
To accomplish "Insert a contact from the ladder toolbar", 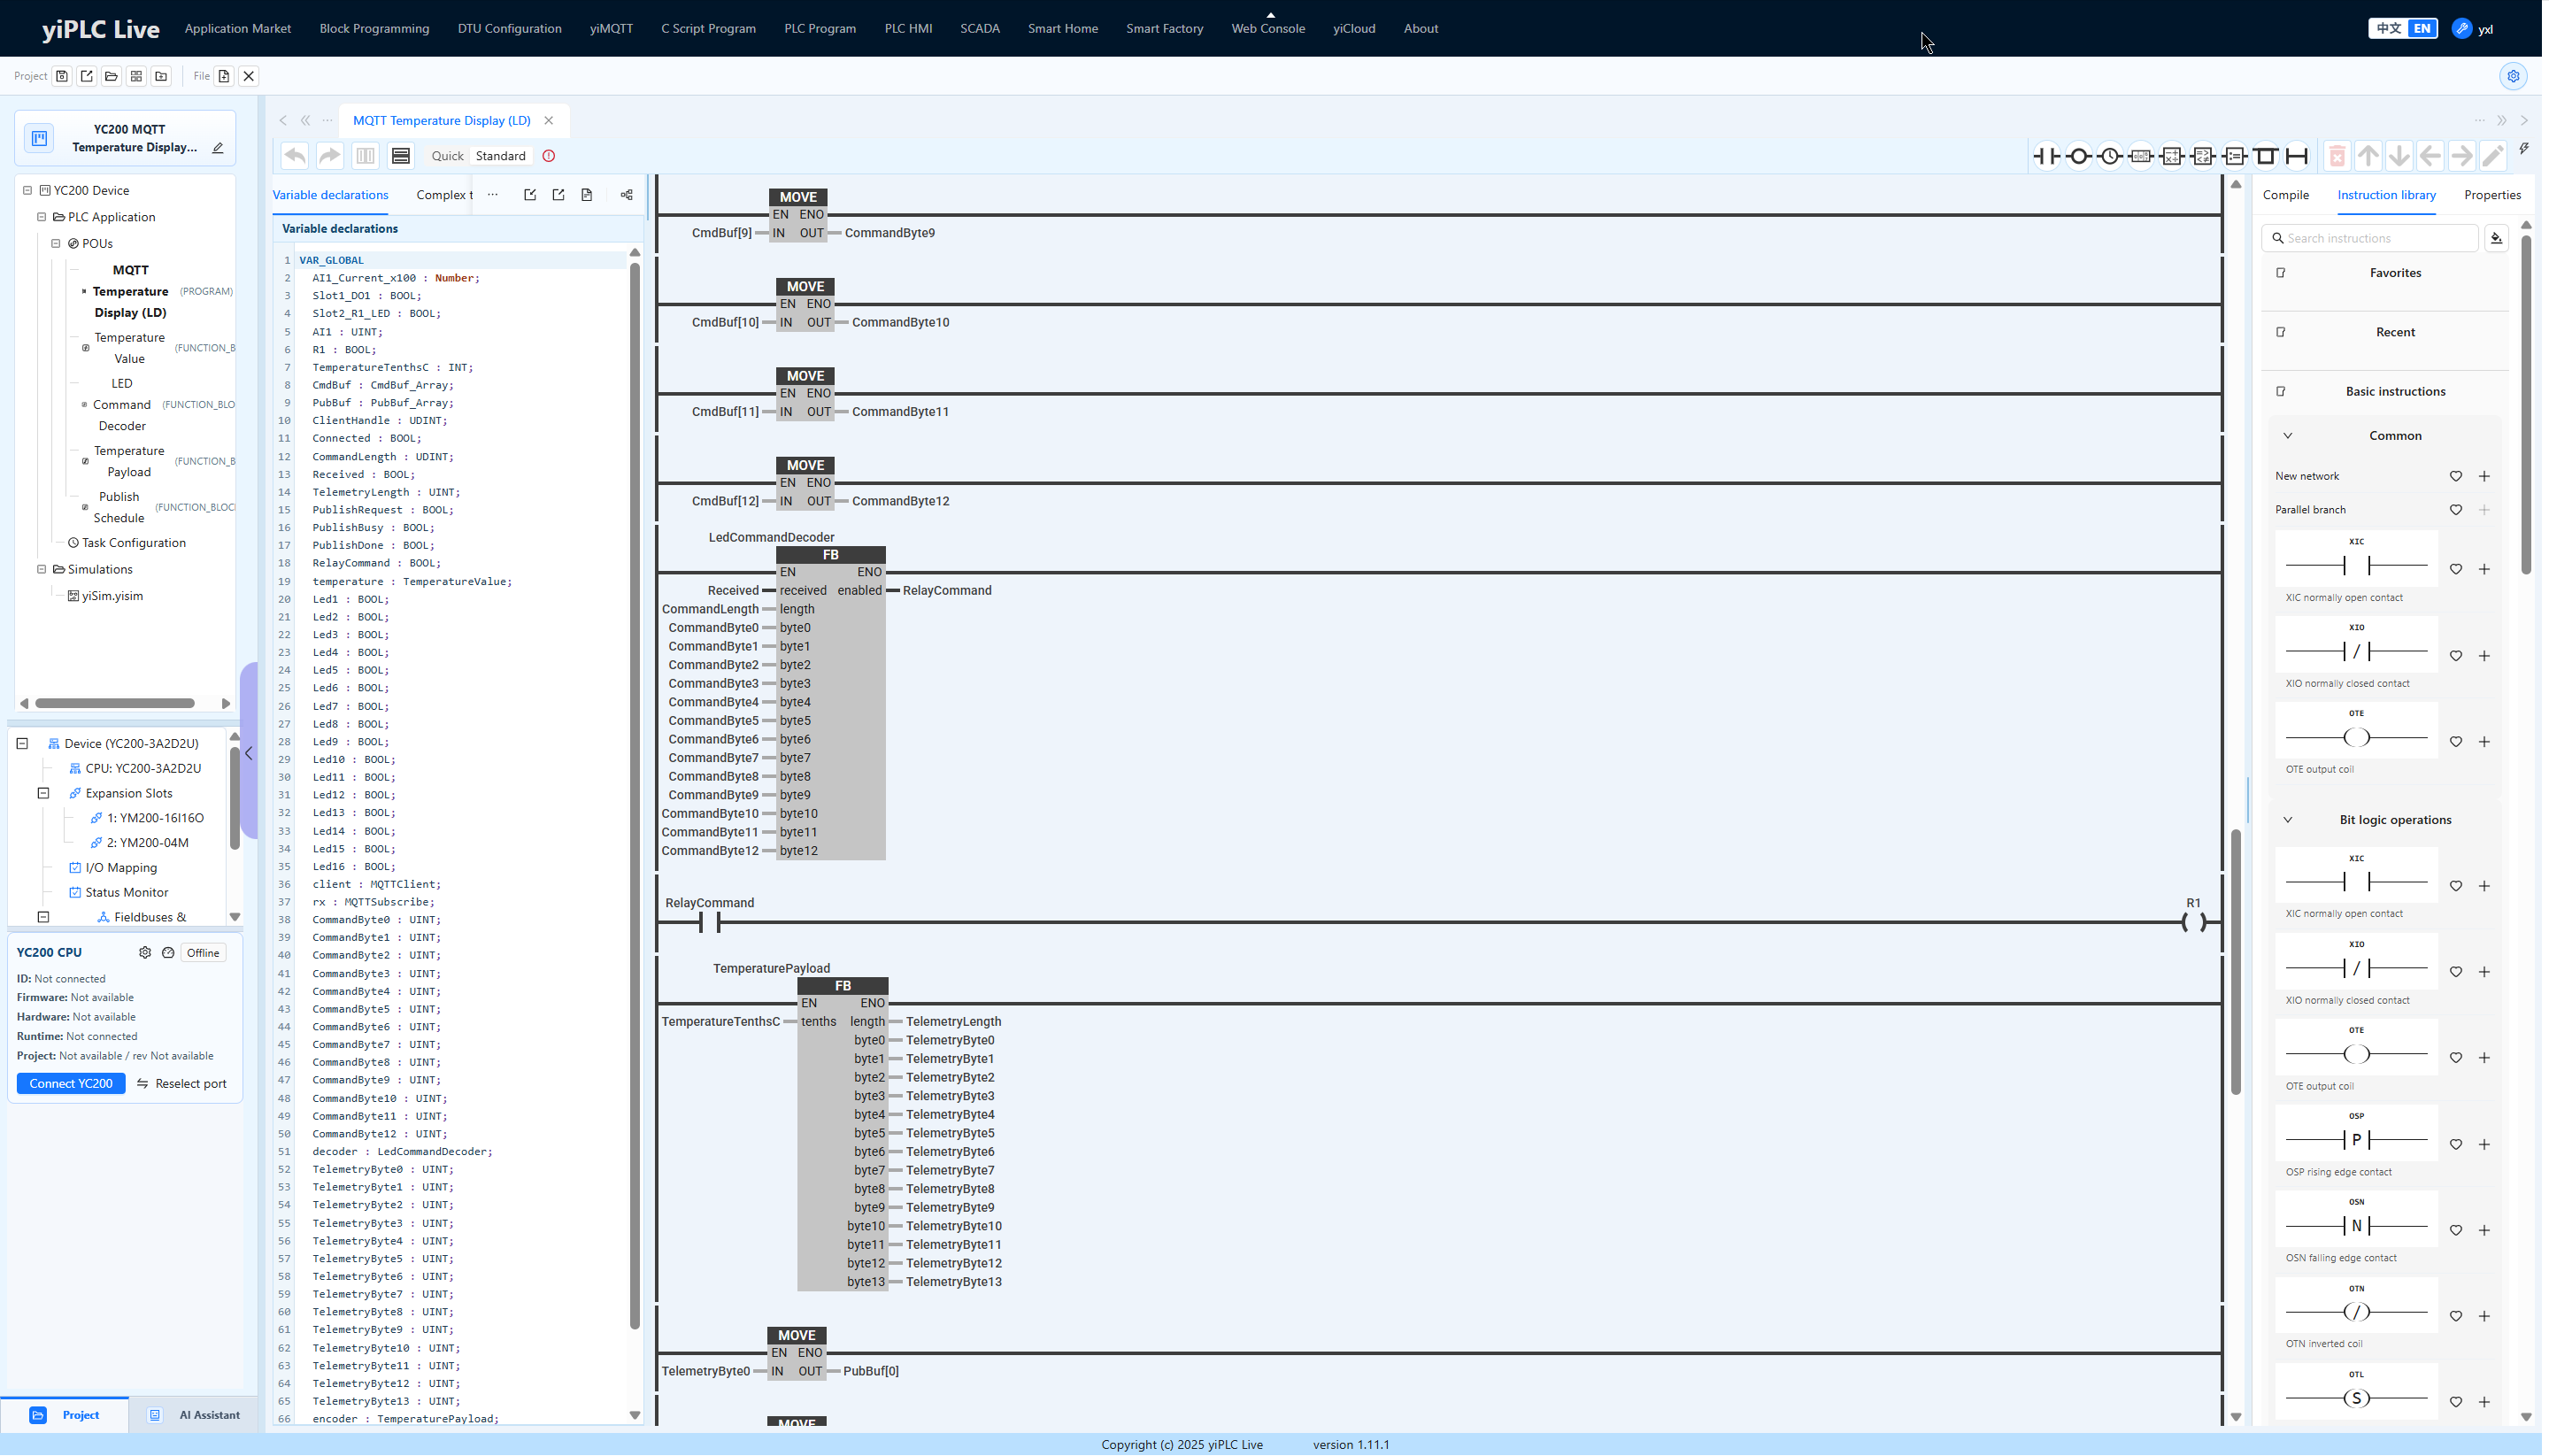I will tap(2047, 156).
